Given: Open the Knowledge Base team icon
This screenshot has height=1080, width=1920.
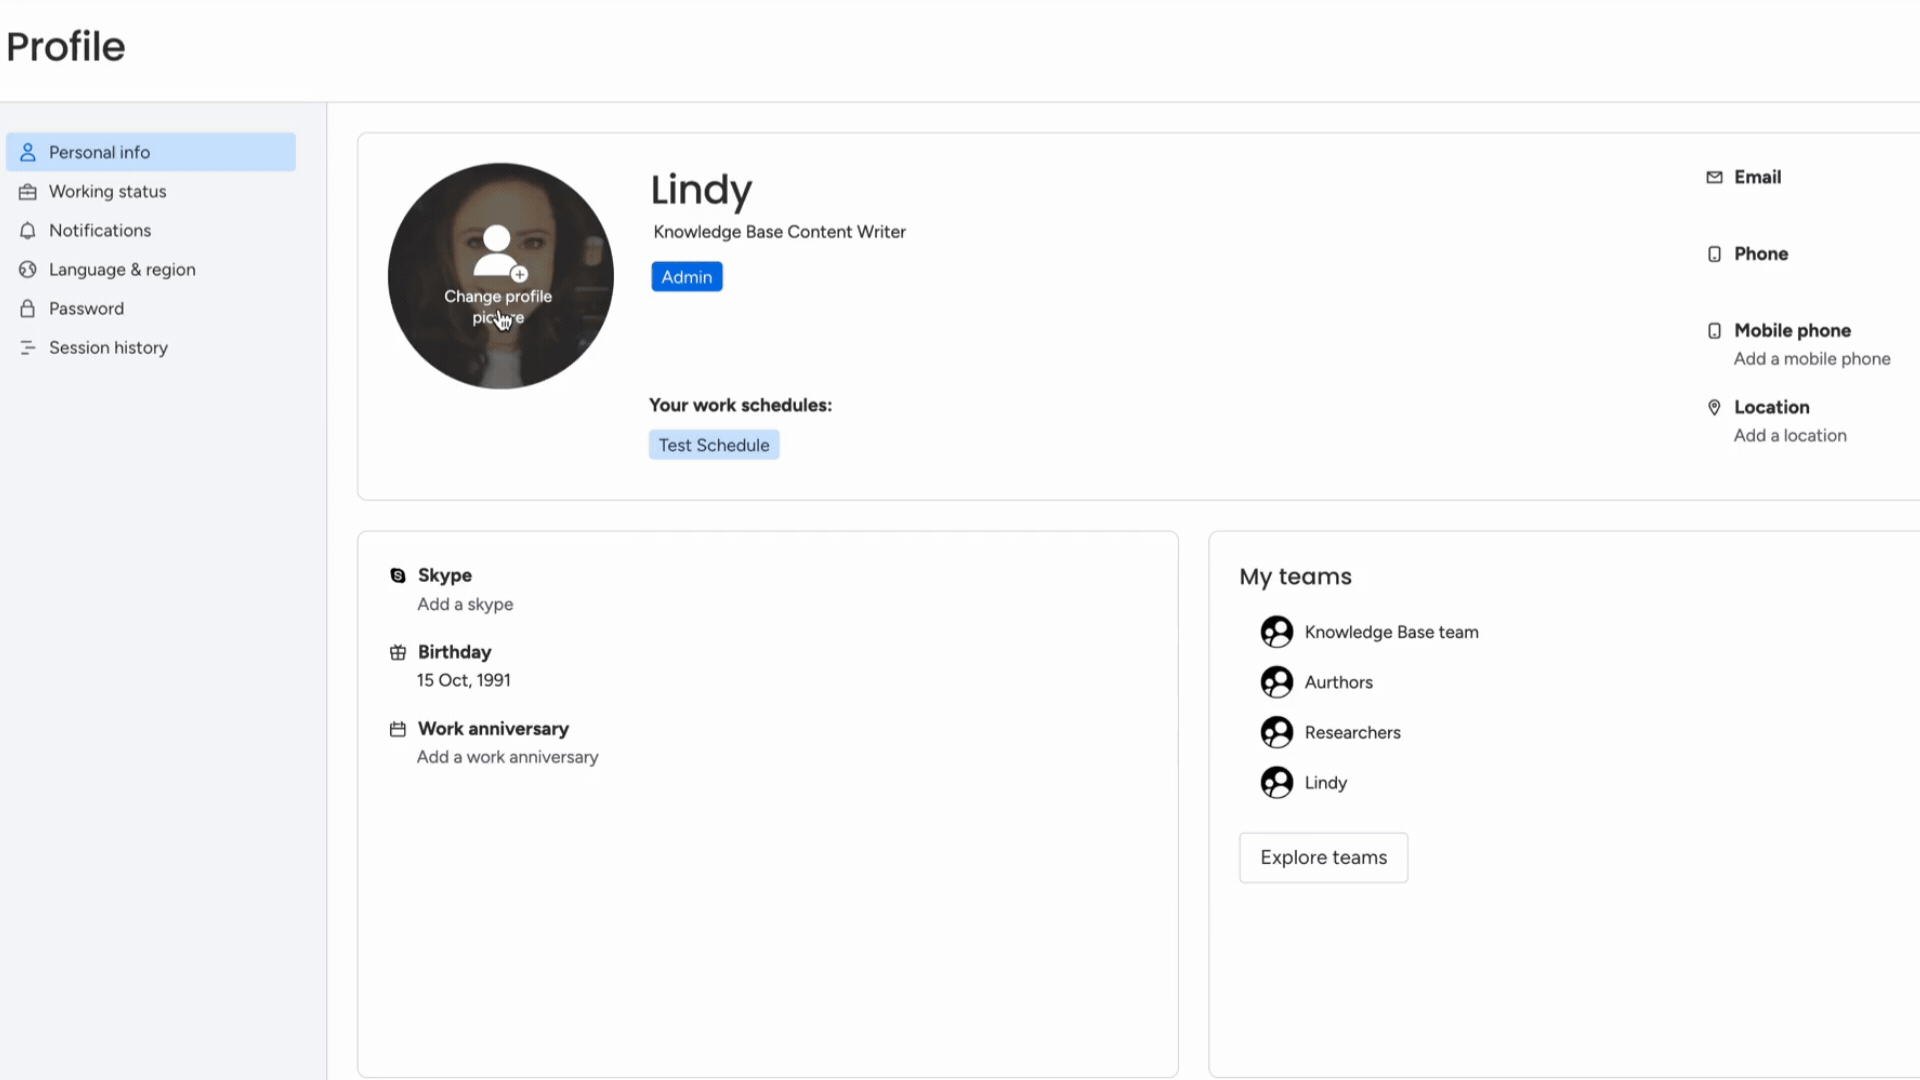Looking at the screenshot, I should point(1276,632).
